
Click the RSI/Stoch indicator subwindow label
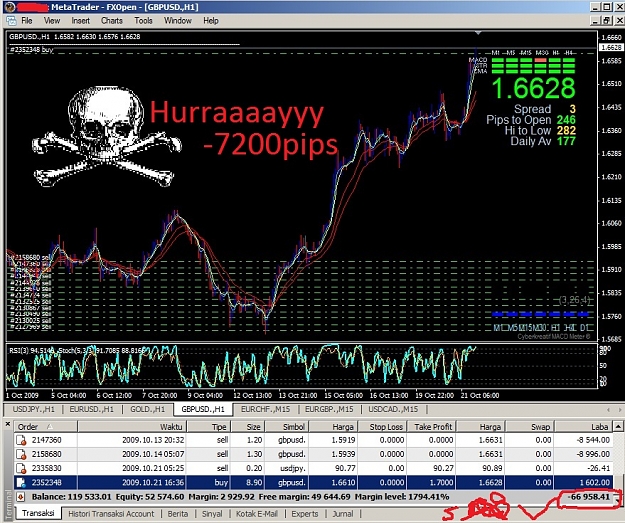click(x=77, y=351)
